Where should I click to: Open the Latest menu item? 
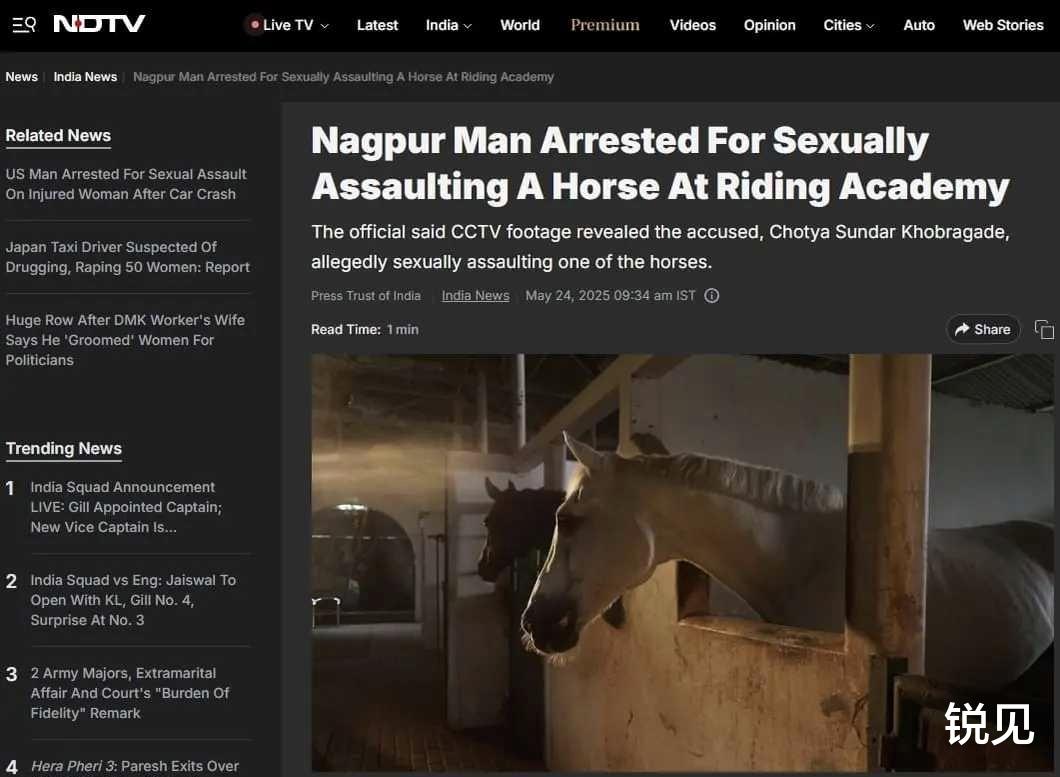point(377,25)
